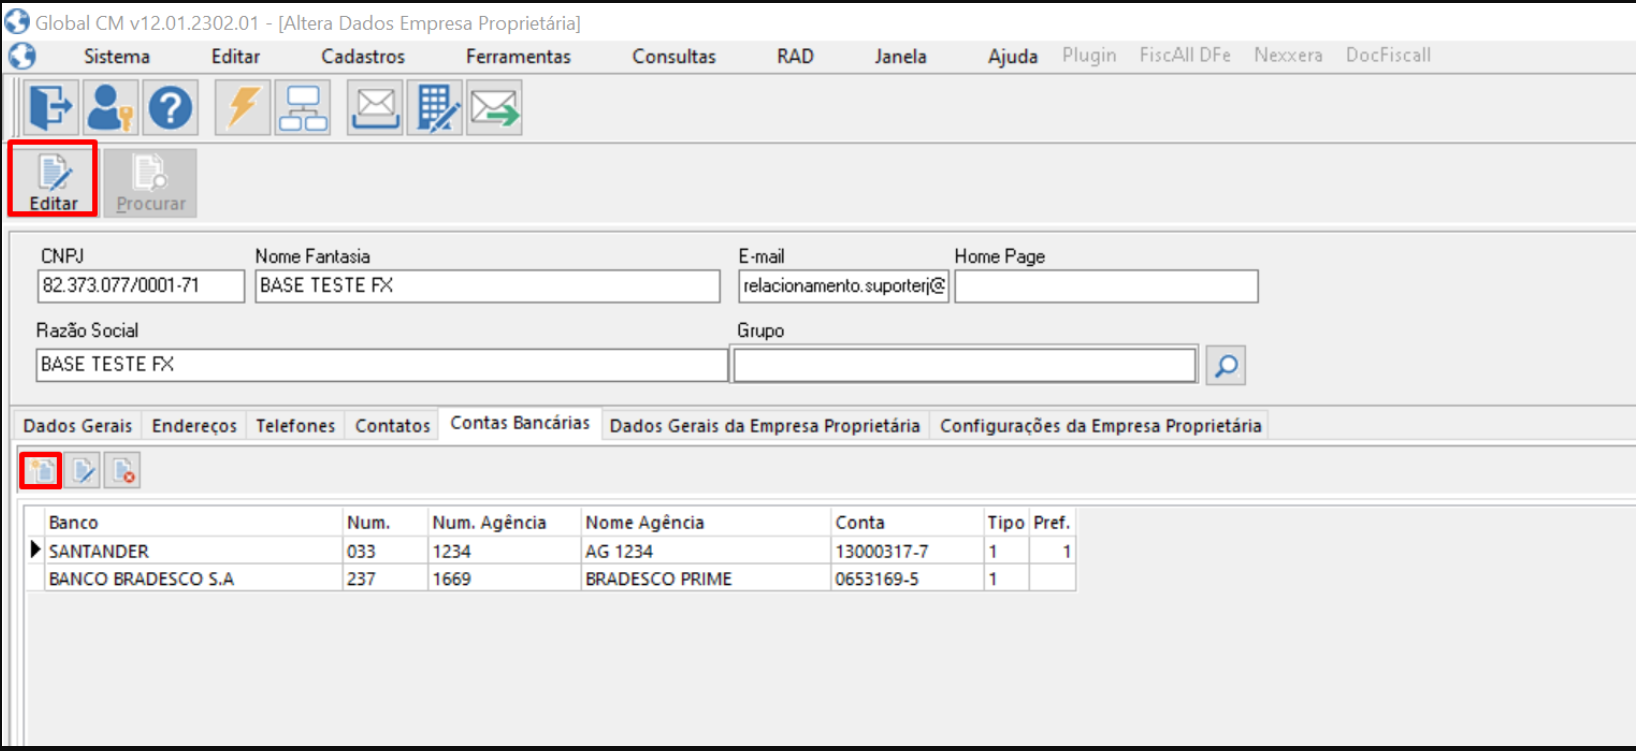Click the magnifier button beside Grupo field

pos(1225,366)
